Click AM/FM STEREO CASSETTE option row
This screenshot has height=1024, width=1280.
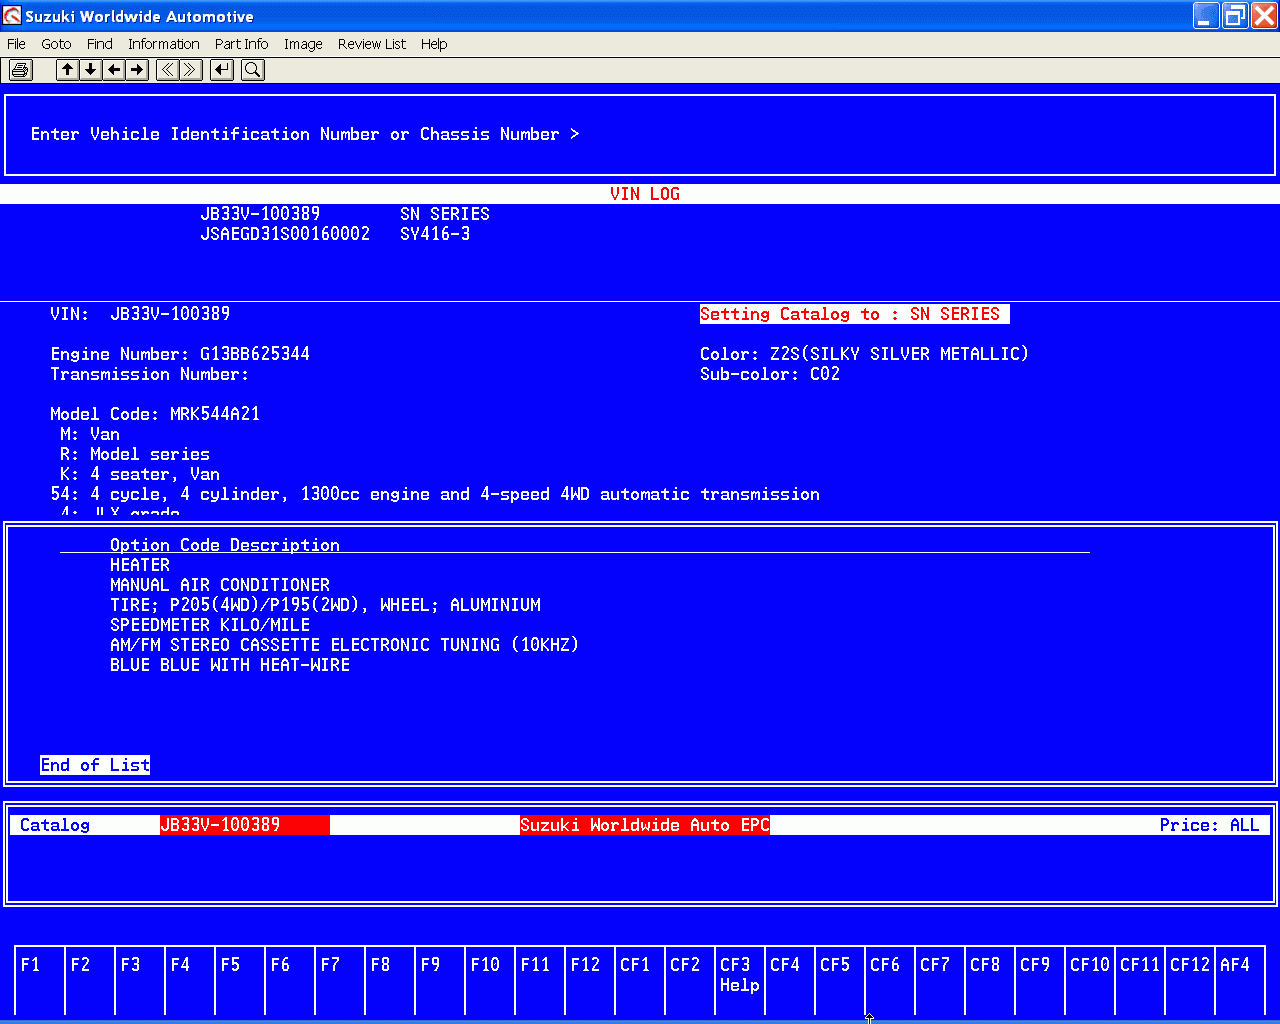point(345,645)
